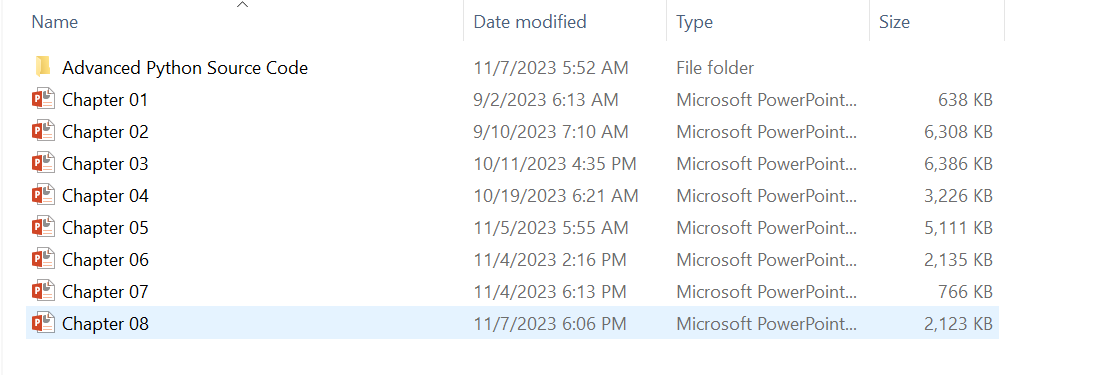Sort files by the Date modified column

point(530,22)
